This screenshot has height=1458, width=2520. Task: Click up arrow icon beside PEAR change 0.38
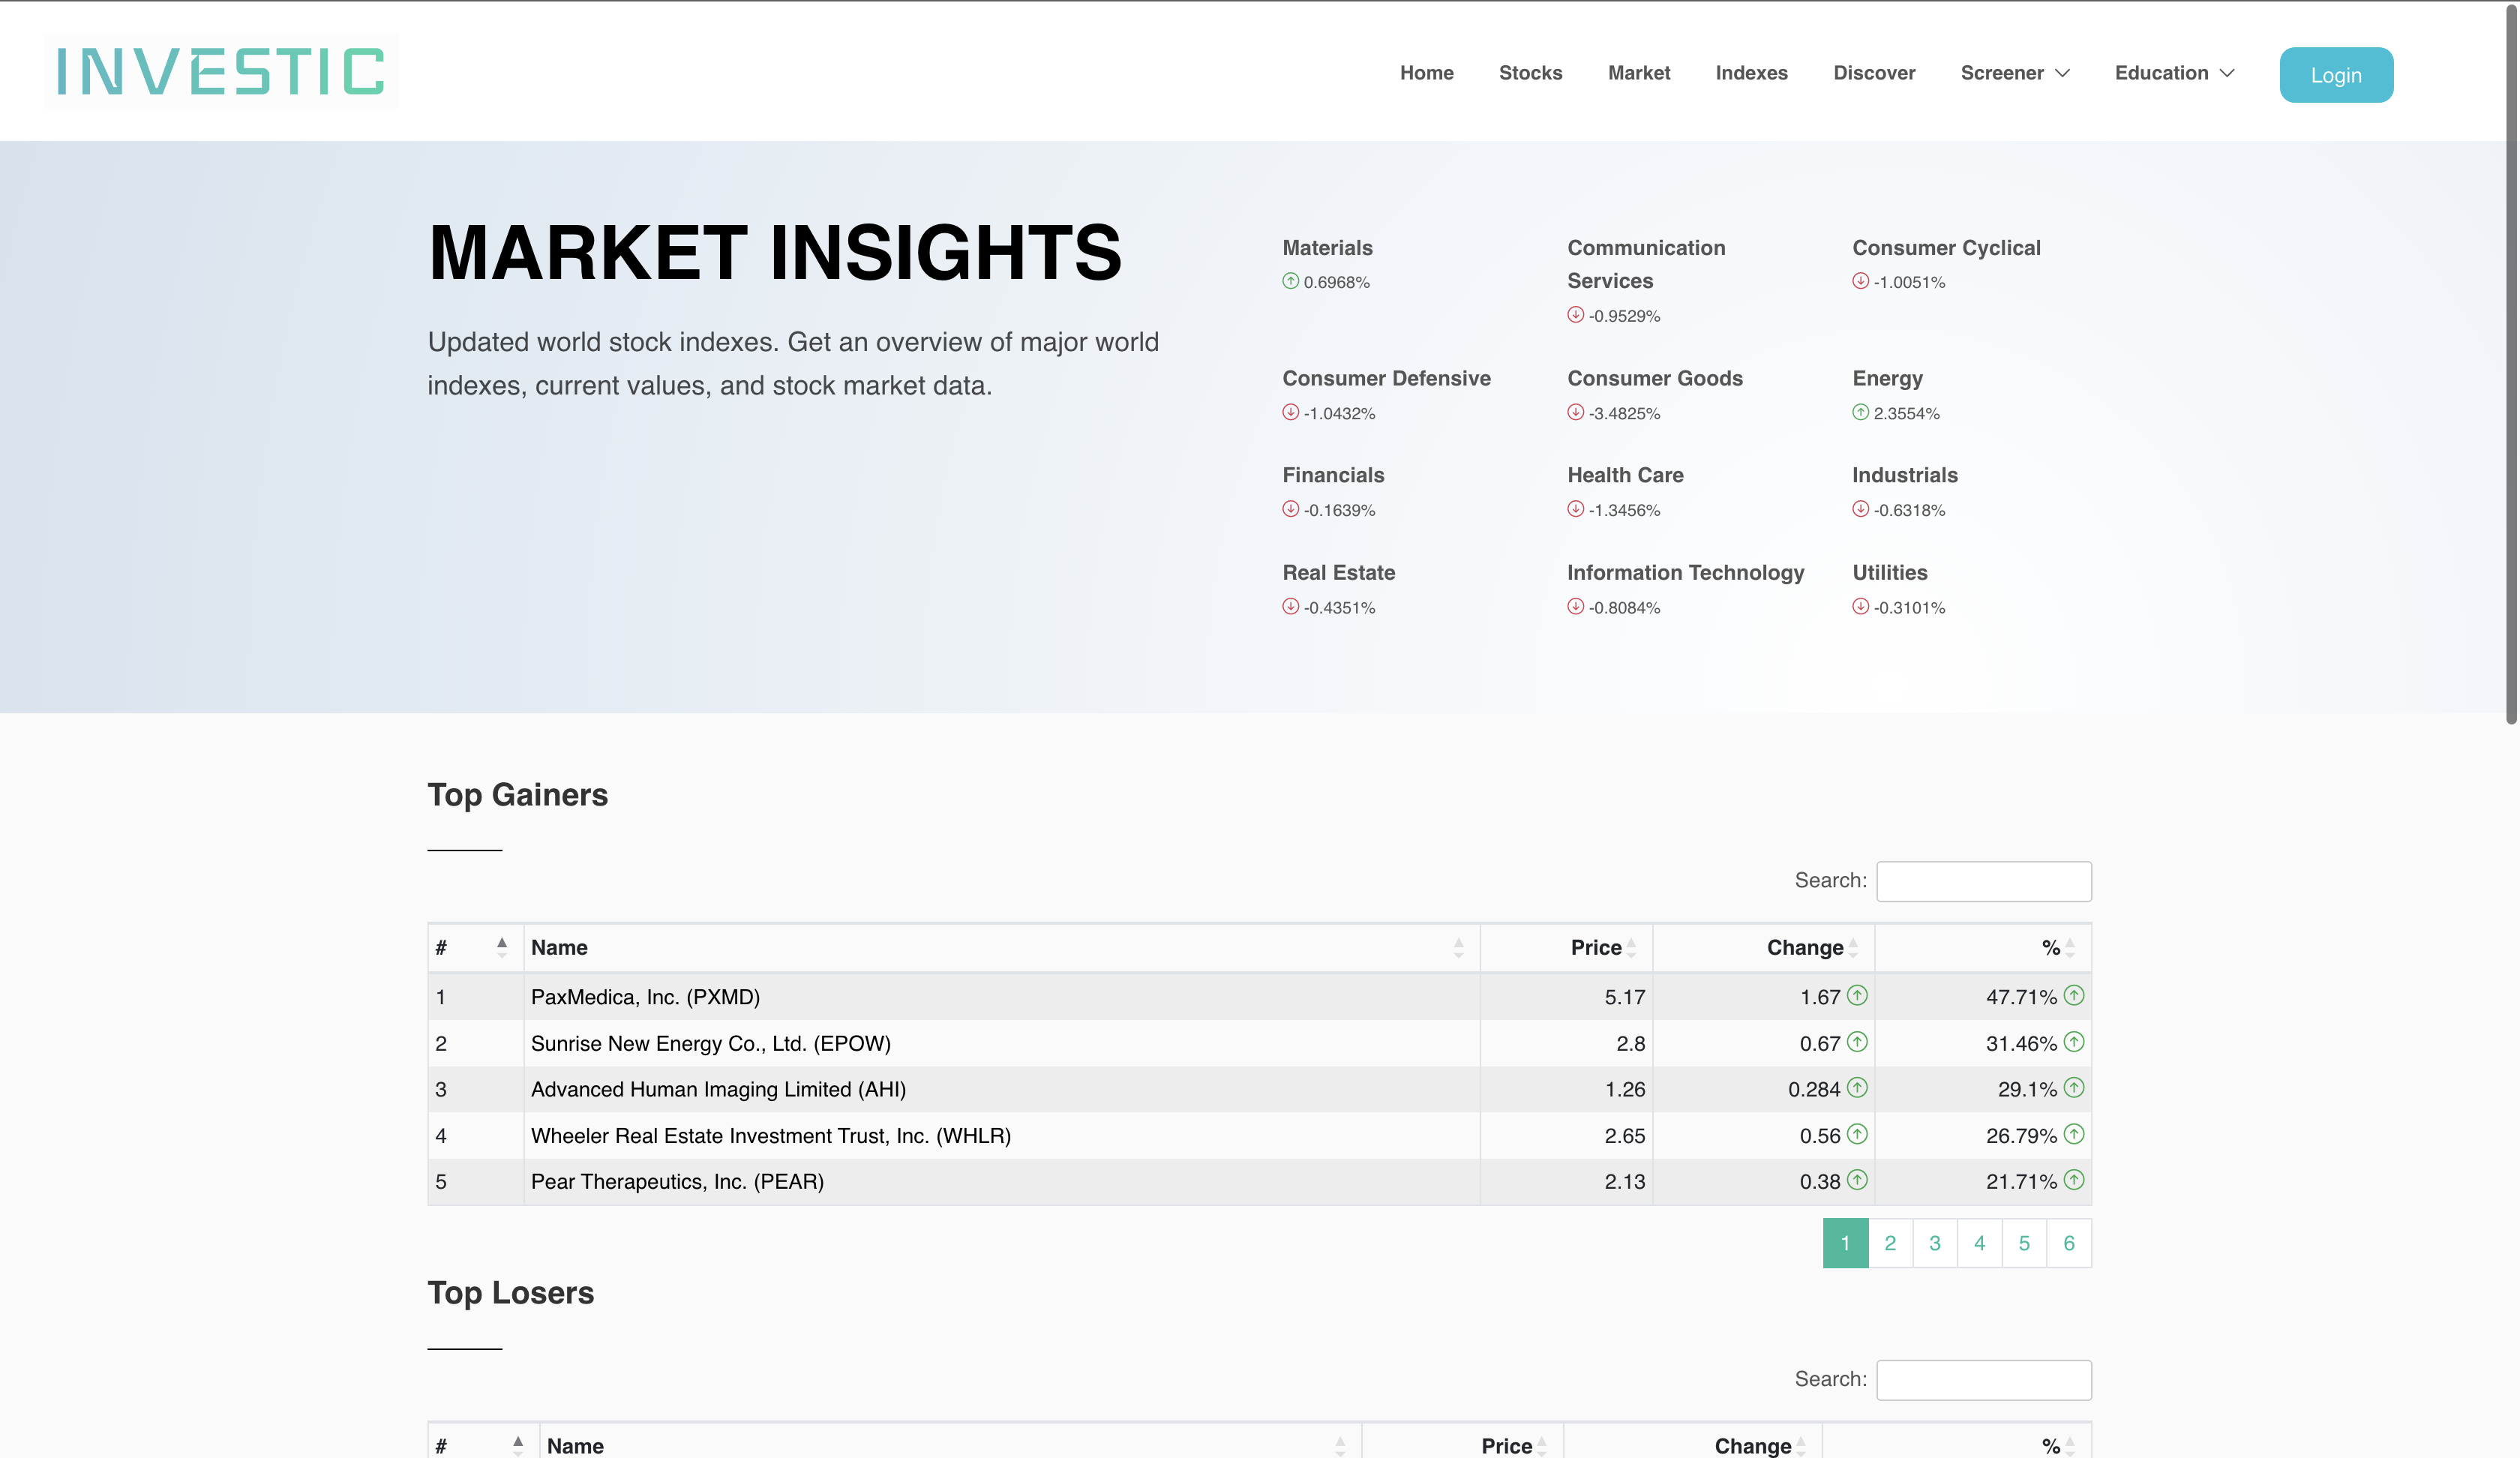[1857, 1180]
